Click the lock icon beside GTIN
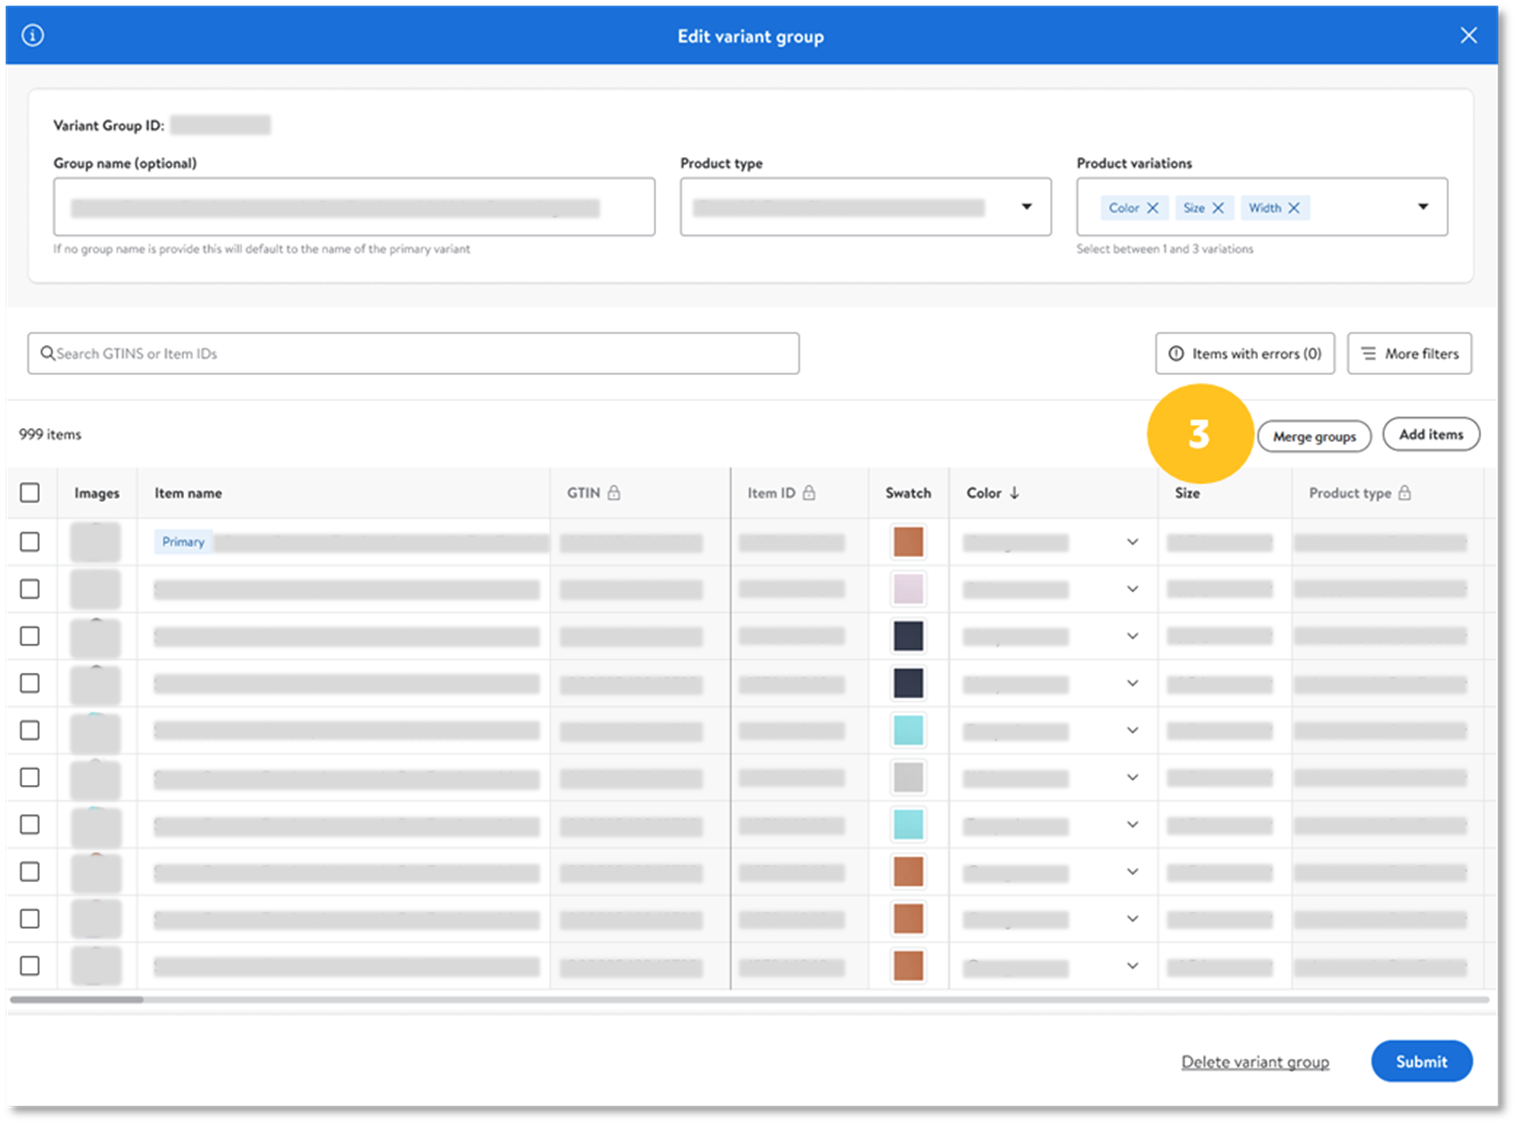This screenshot has height=1125, width=1517. point(614,493)
